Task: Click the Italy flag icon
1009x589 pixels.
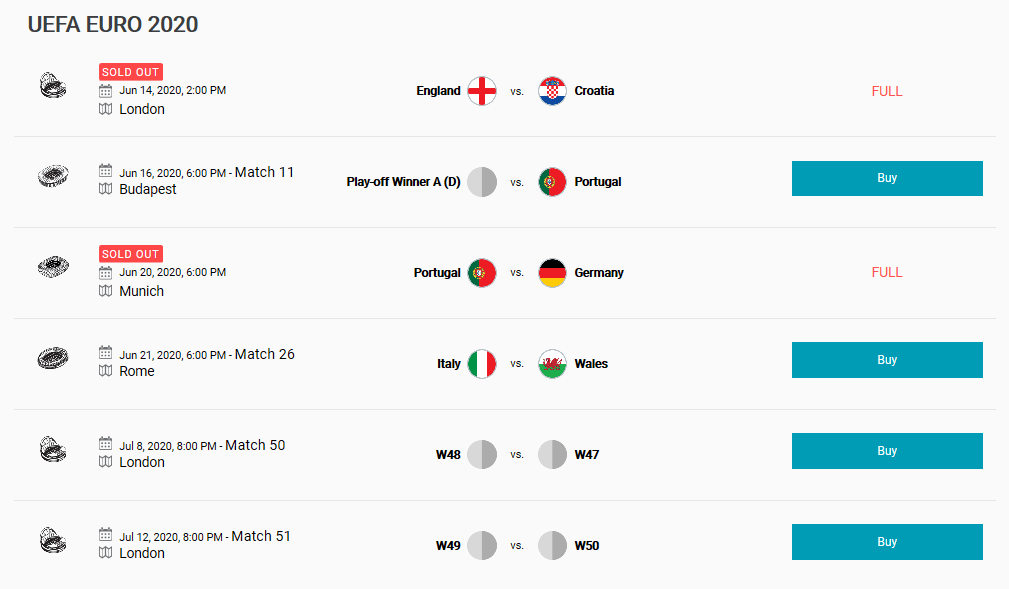Action: 482,364
